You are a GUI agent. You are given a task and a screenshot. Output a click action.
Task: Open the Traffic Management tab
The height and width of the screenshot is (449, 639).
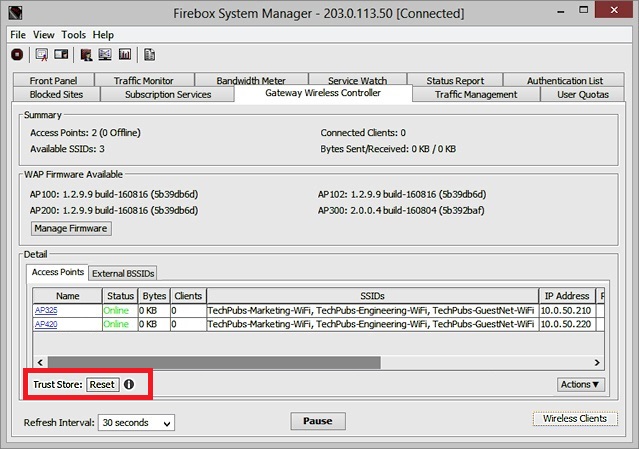click(x=476, y=94)
